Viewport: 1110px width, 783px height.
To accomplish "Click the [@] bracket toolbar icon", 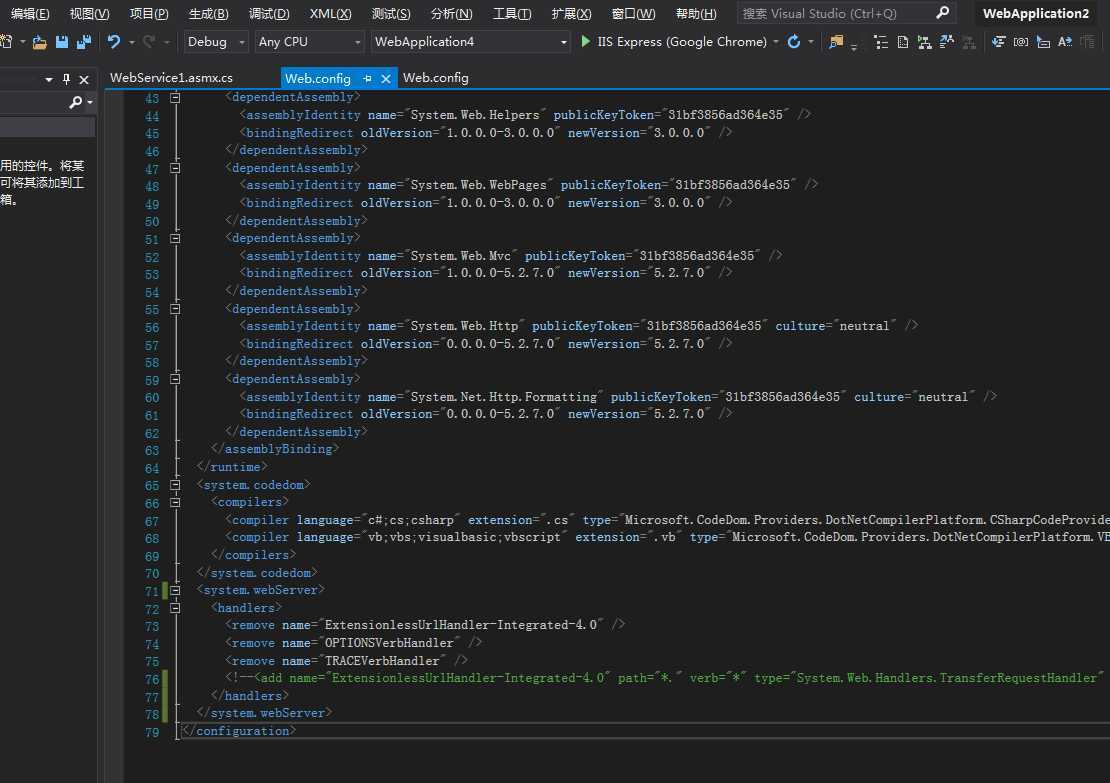I will [x=1021, y=42].
